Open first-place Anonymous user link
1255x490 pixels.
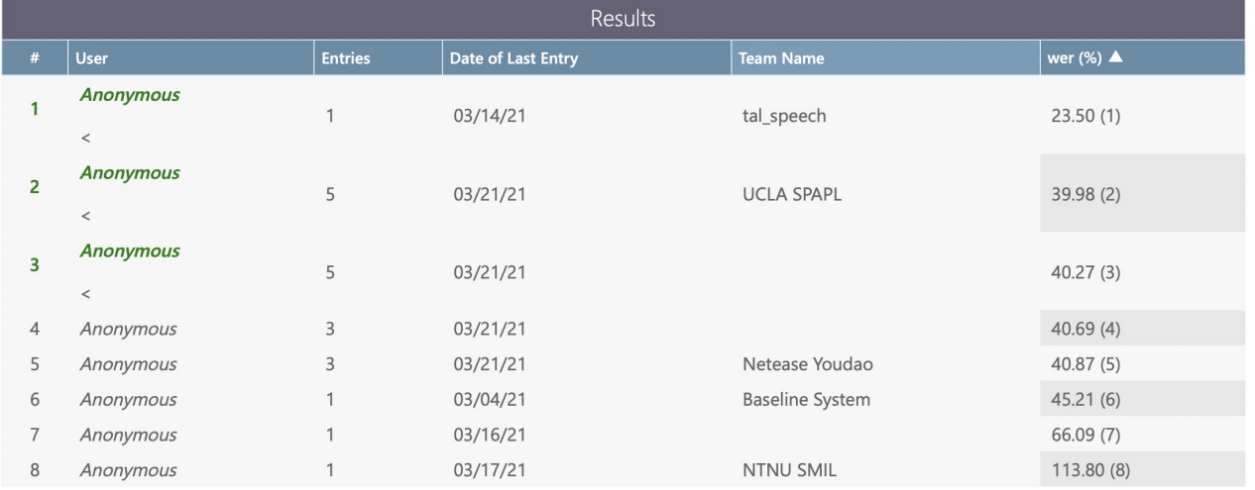[130, 95]
